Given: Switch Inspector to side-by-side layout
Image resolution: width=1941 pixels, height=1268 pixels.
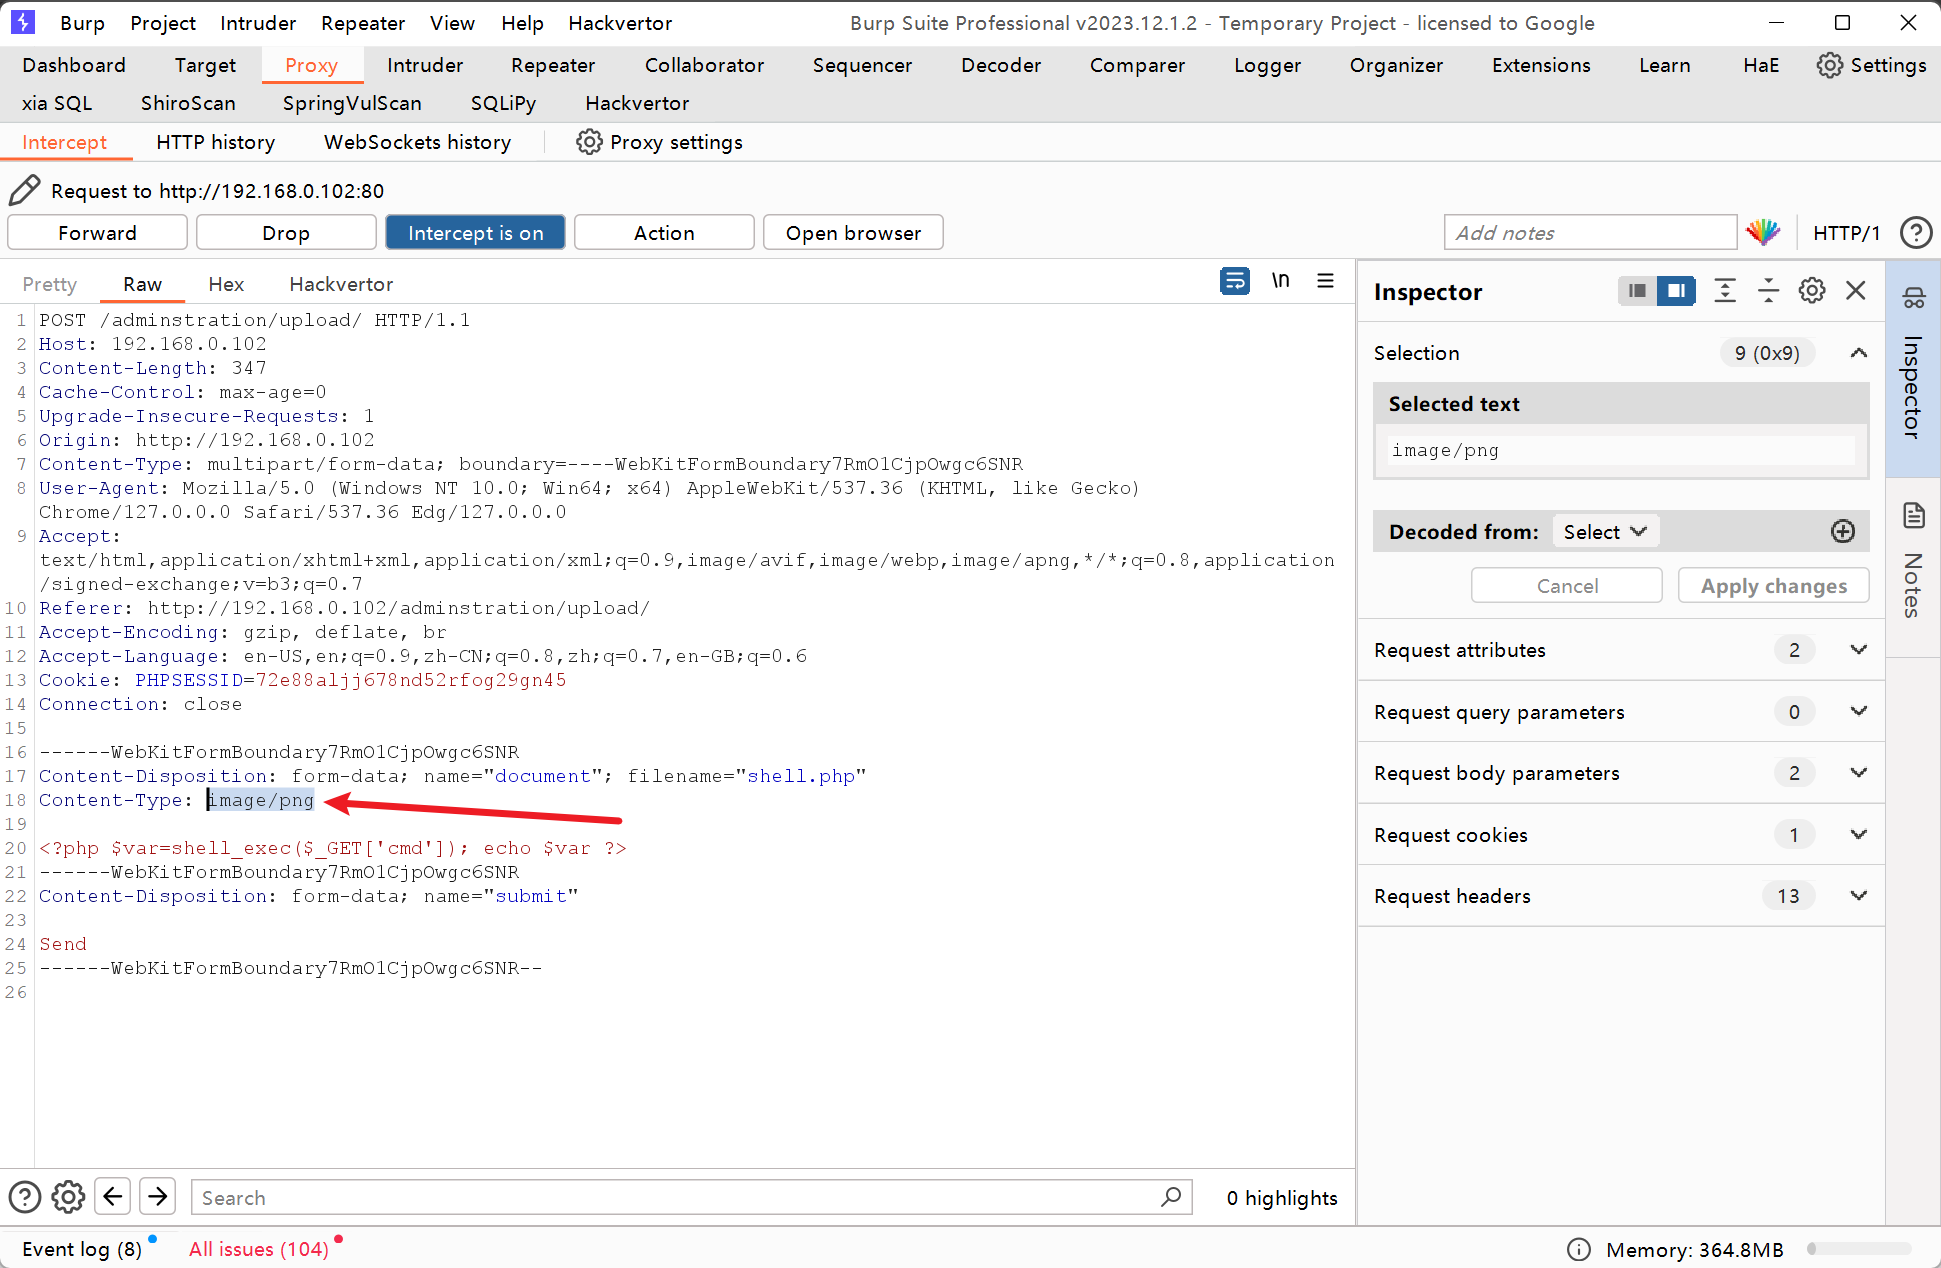Looking at the screenshot, I should click(1676, 291).
